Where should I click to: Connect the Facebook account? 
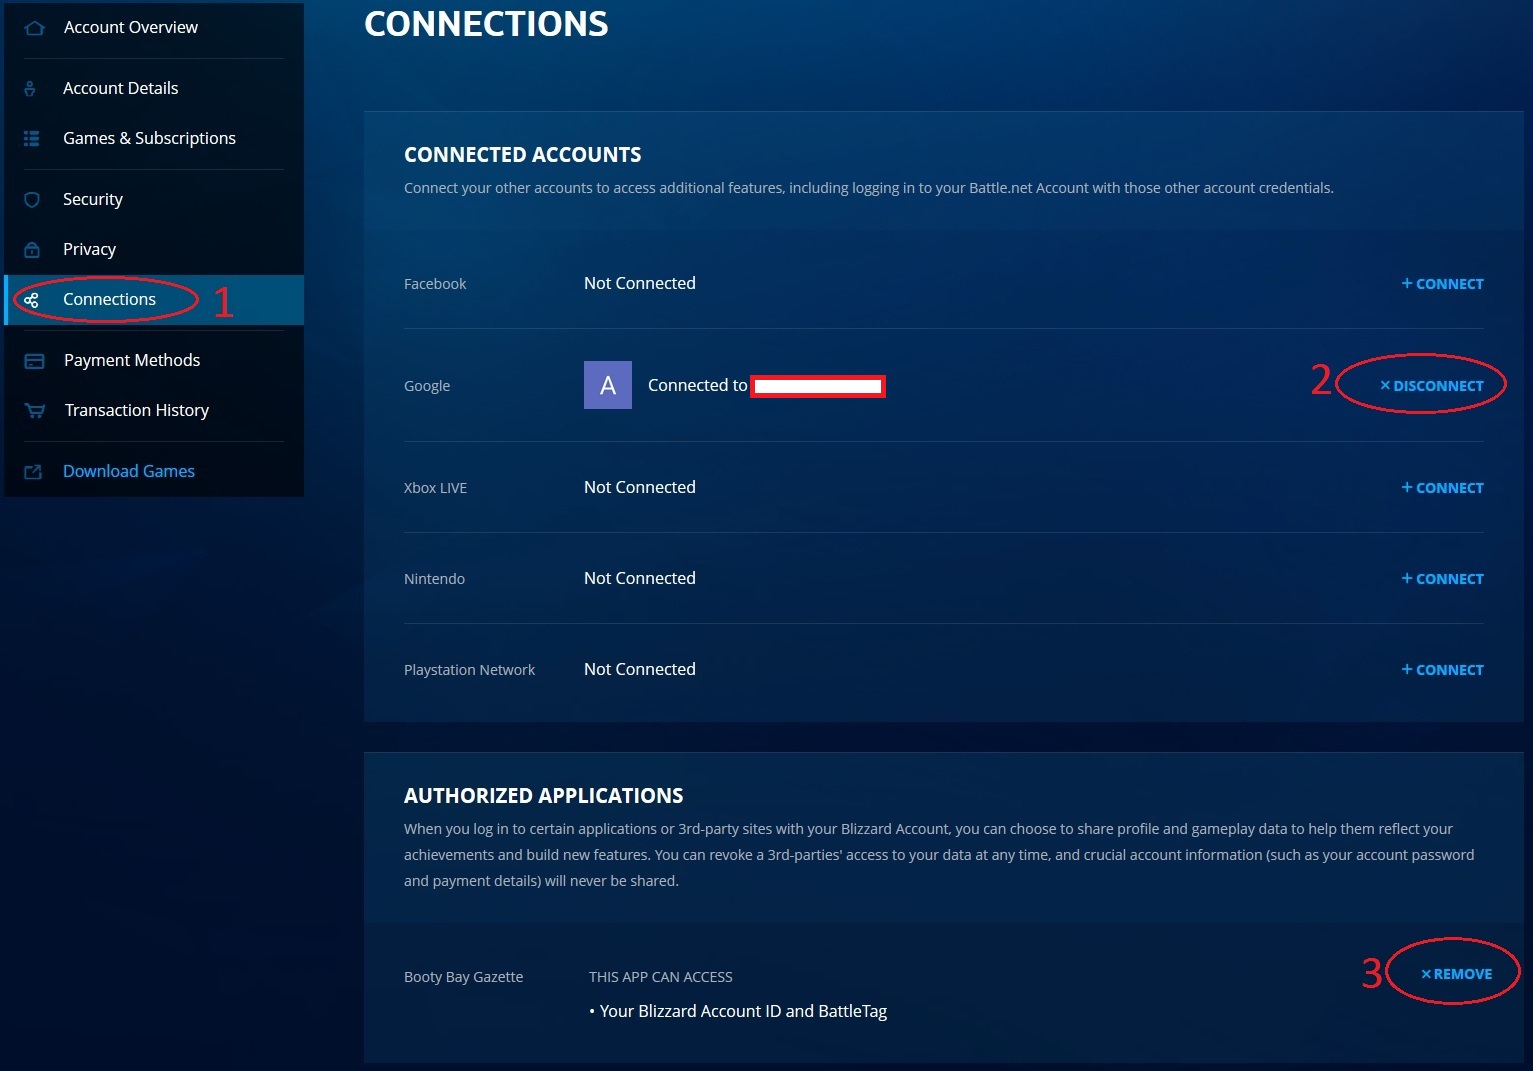click(1442, 284)
